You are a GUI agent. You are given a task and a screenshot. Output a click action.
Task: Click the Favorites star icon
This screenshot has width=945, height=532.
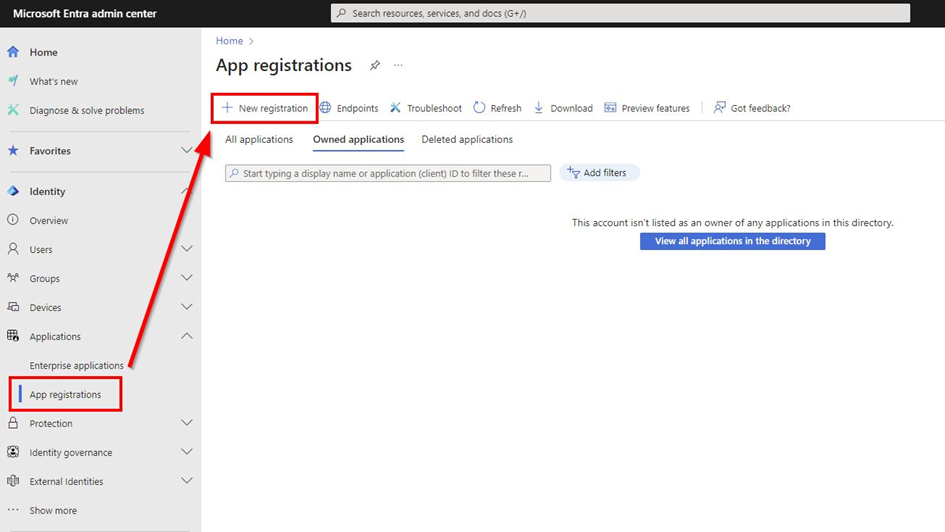click(13, 151)
